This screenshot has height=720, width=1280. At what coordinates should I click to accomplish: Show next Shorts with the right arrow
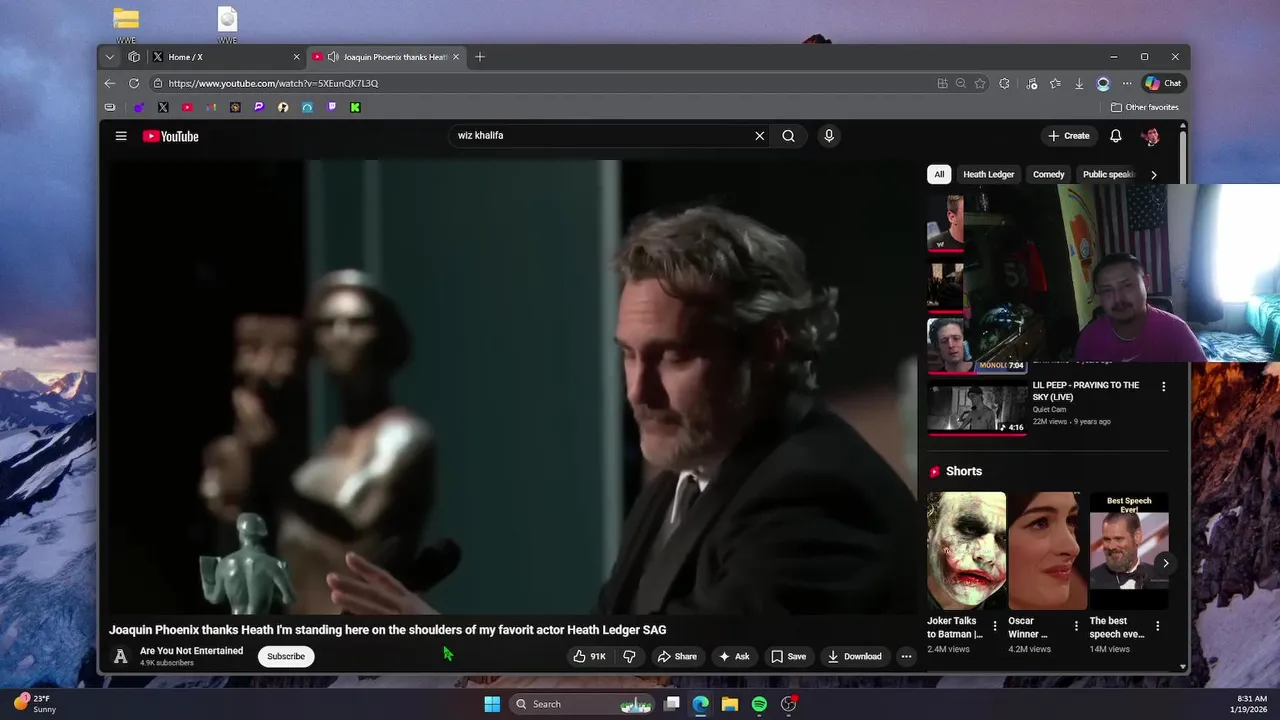pyautogui.click(x=1165, y=563)
